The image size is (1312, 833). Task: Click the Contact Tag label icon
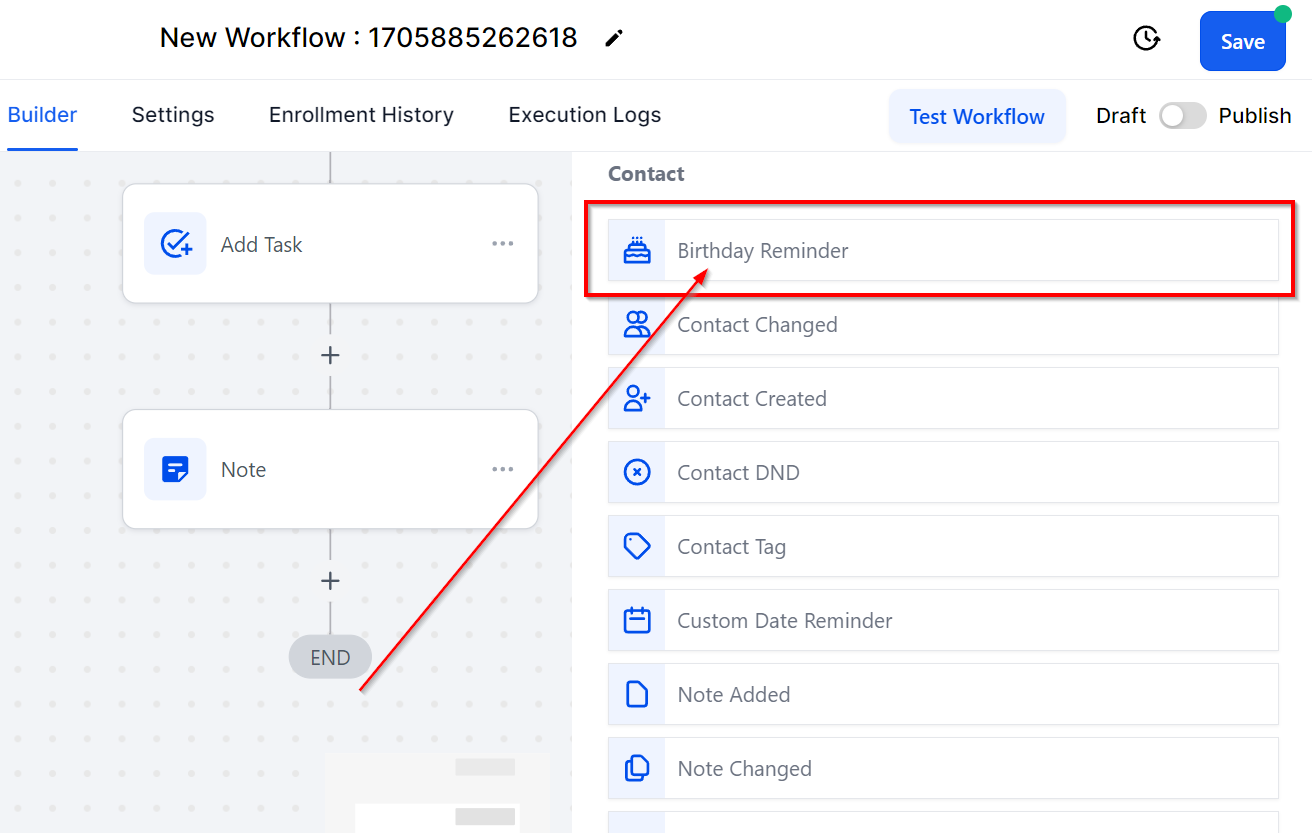[637, 546]
